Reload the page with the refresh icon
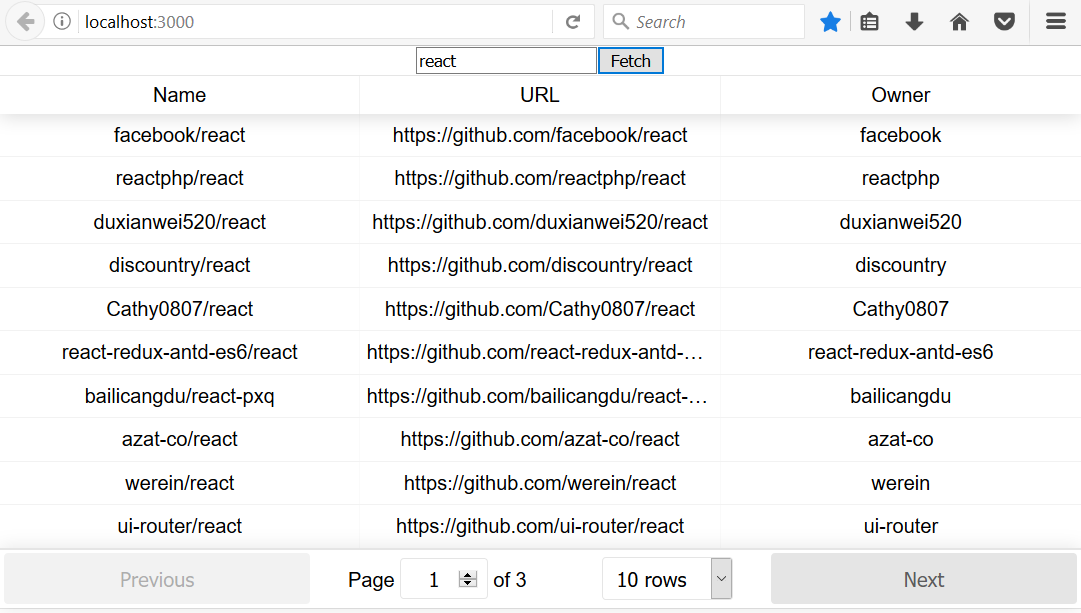The image size is (1081, 613). 573,22
